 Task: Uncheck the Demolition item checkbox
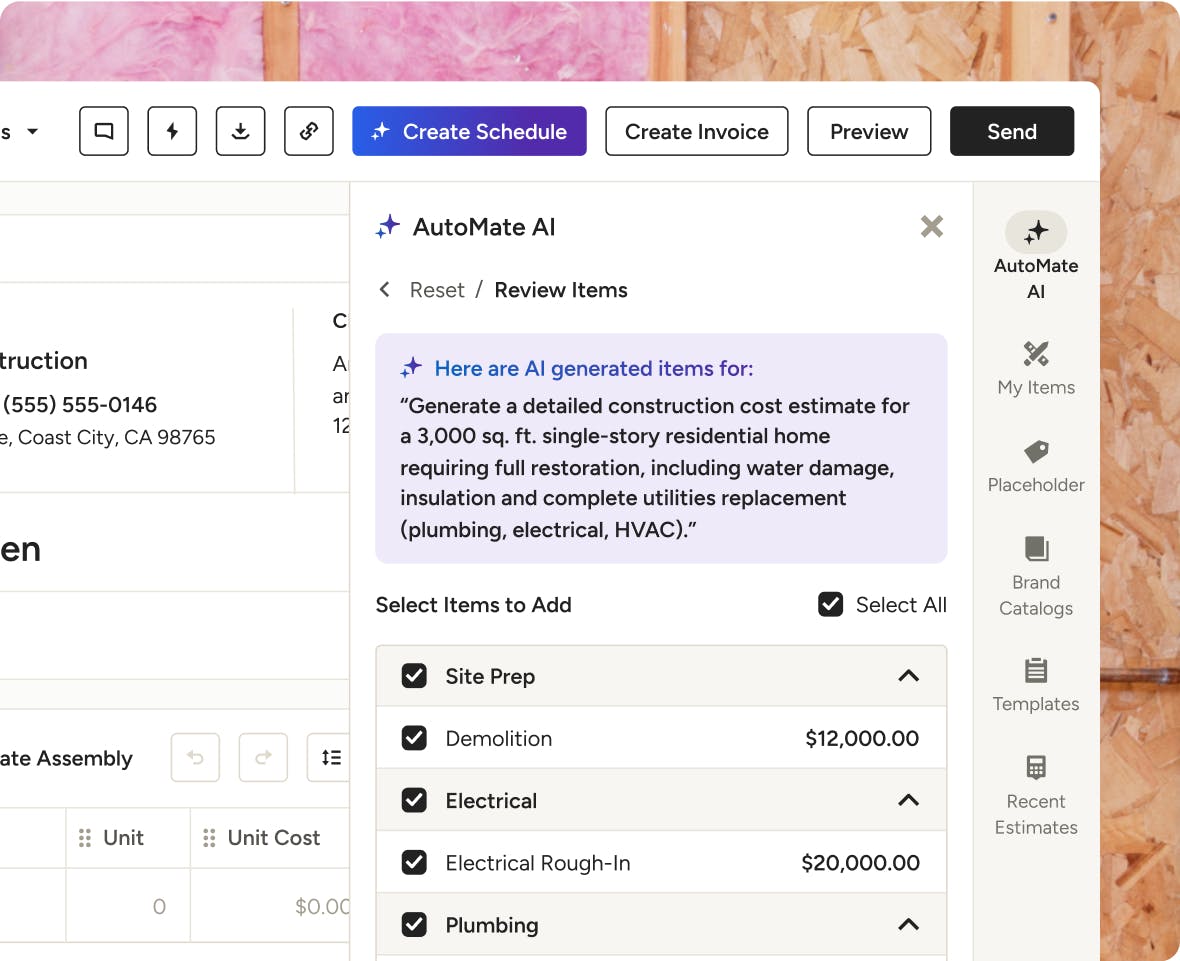click(x=414, y=738)
